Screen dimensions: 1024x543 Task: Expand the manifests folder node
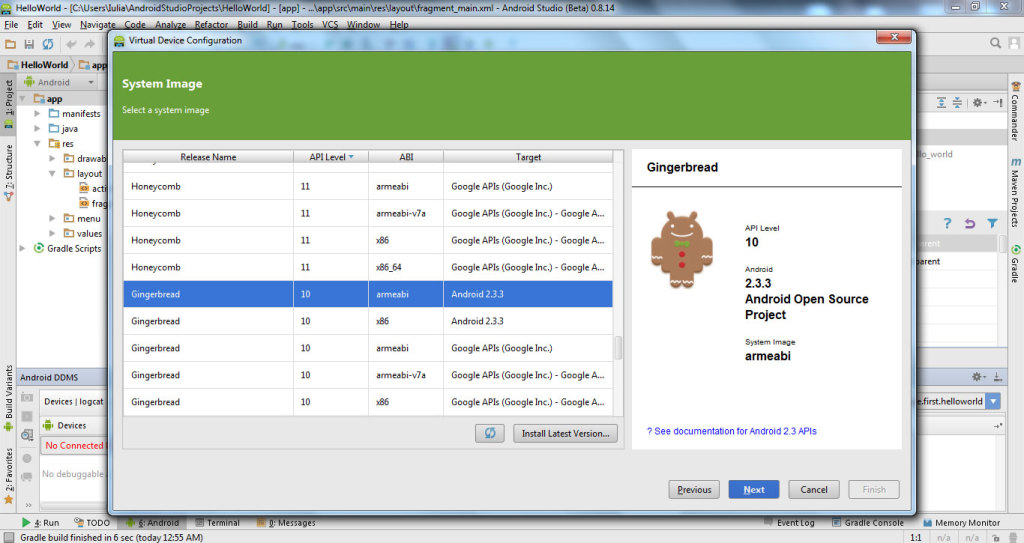pos(37,114)
